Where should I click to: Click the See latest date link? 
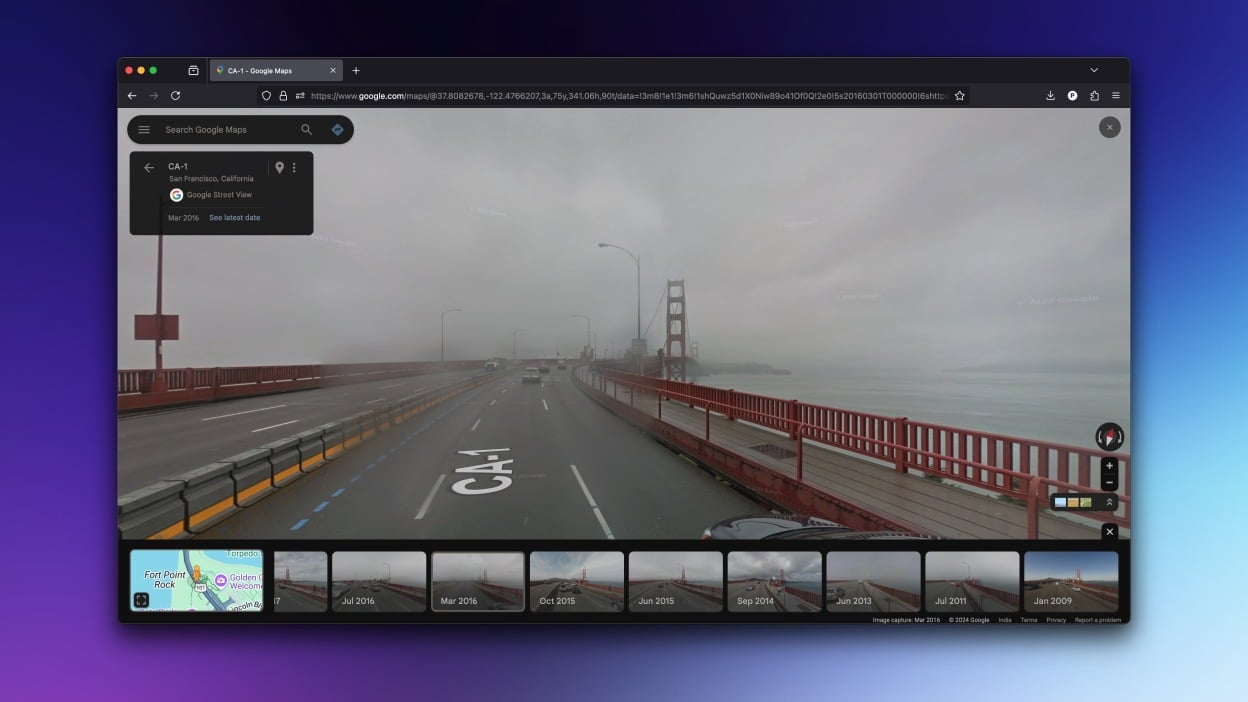pyautogui.click(x=234, y=218)
